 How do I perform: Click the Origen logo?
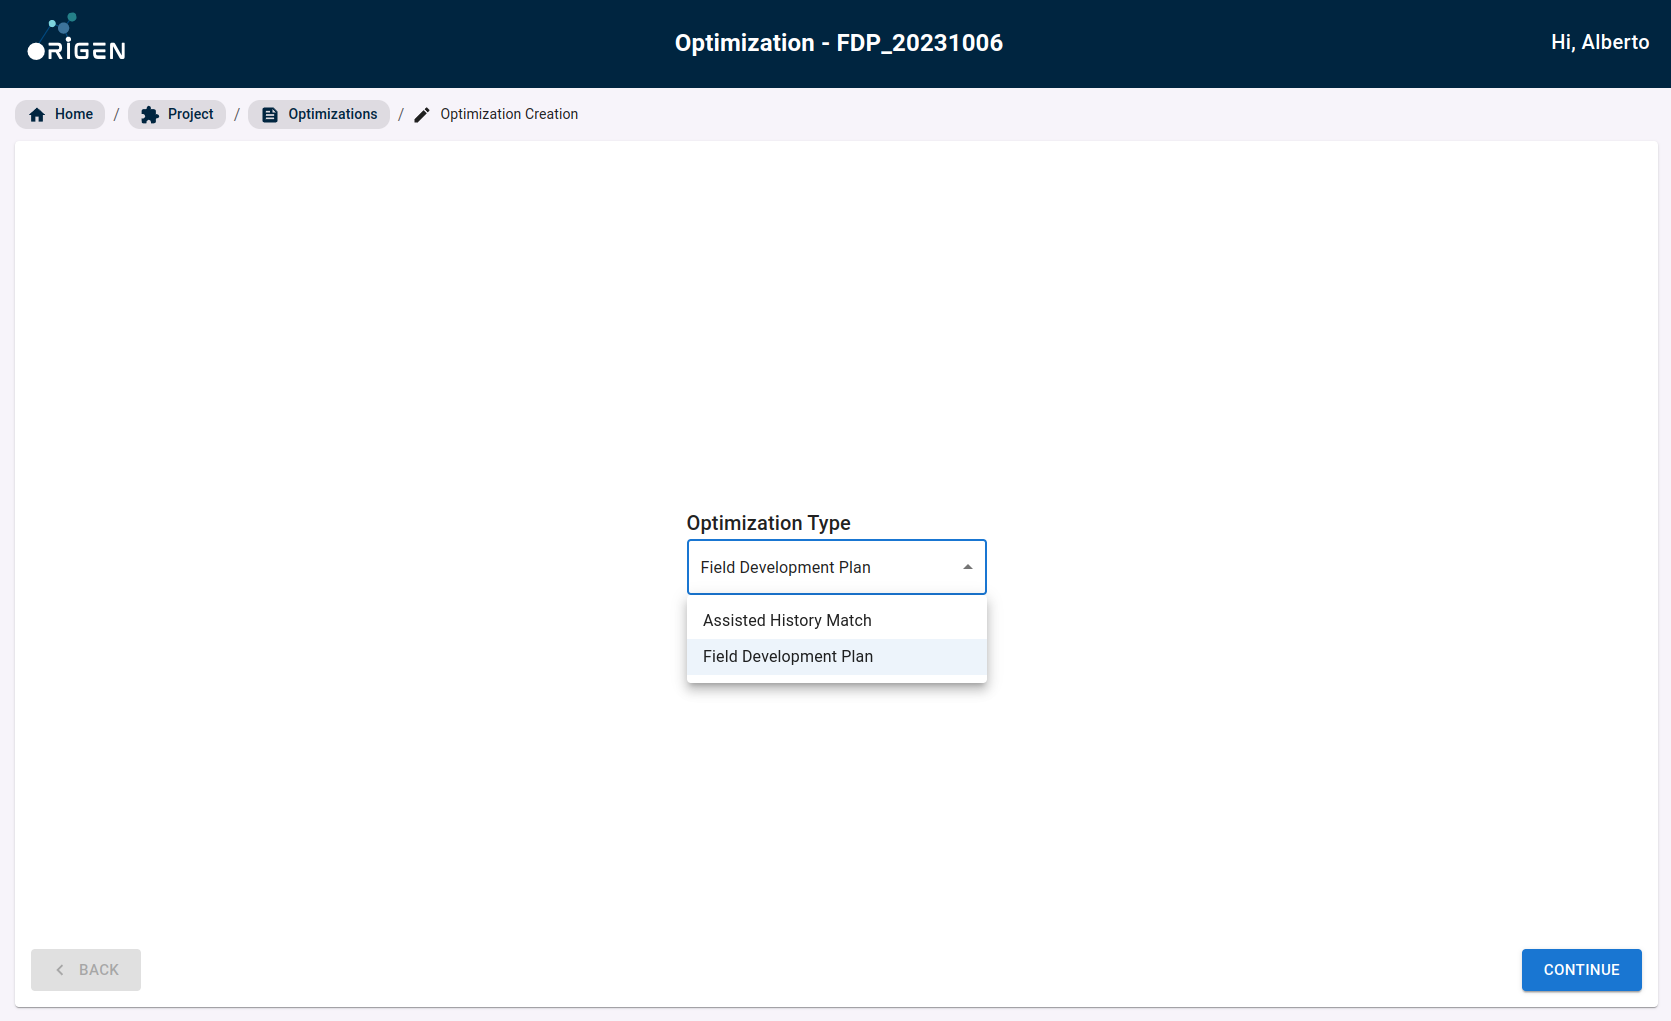click(x=76, y=38)
